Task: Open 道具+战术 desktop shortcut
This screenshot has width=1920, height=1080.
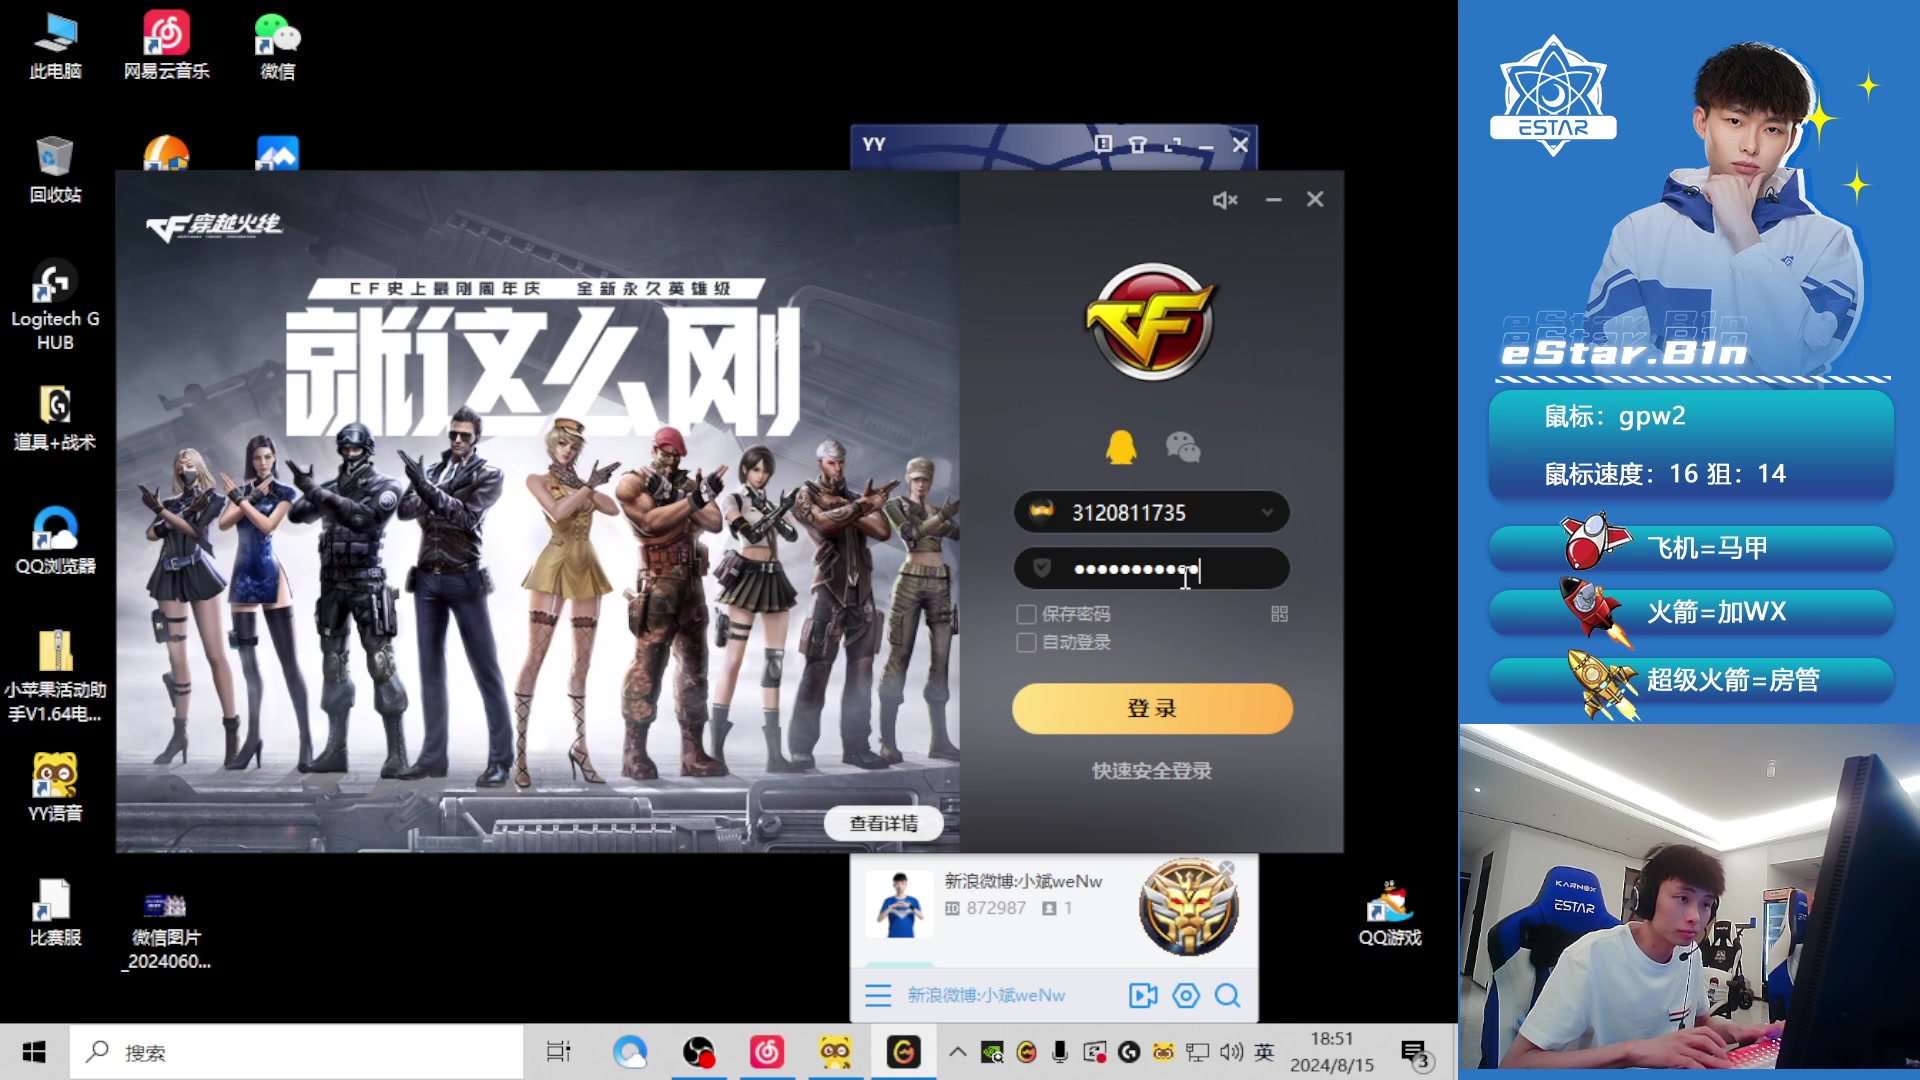Action: click(x=55, y=417)
